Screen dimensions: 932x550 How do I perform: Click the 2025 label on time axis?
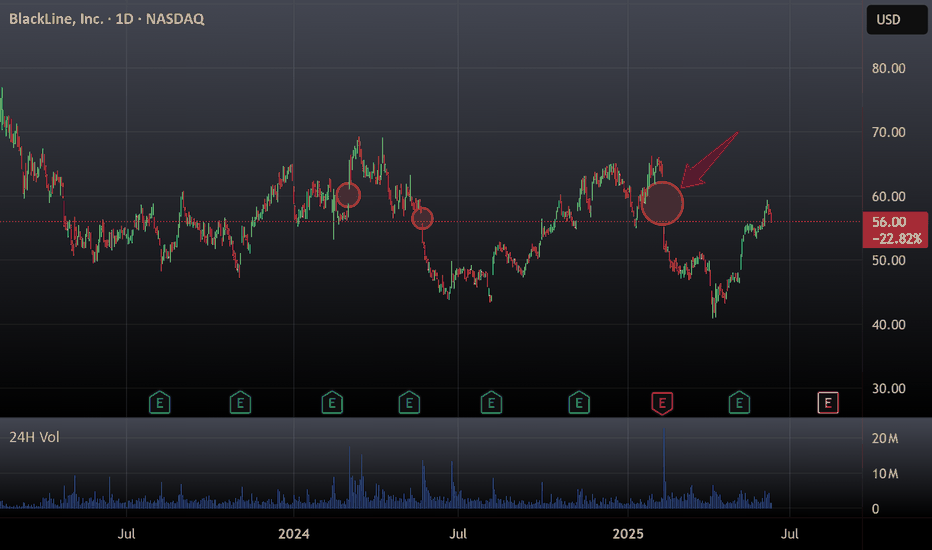click(628, 533)
